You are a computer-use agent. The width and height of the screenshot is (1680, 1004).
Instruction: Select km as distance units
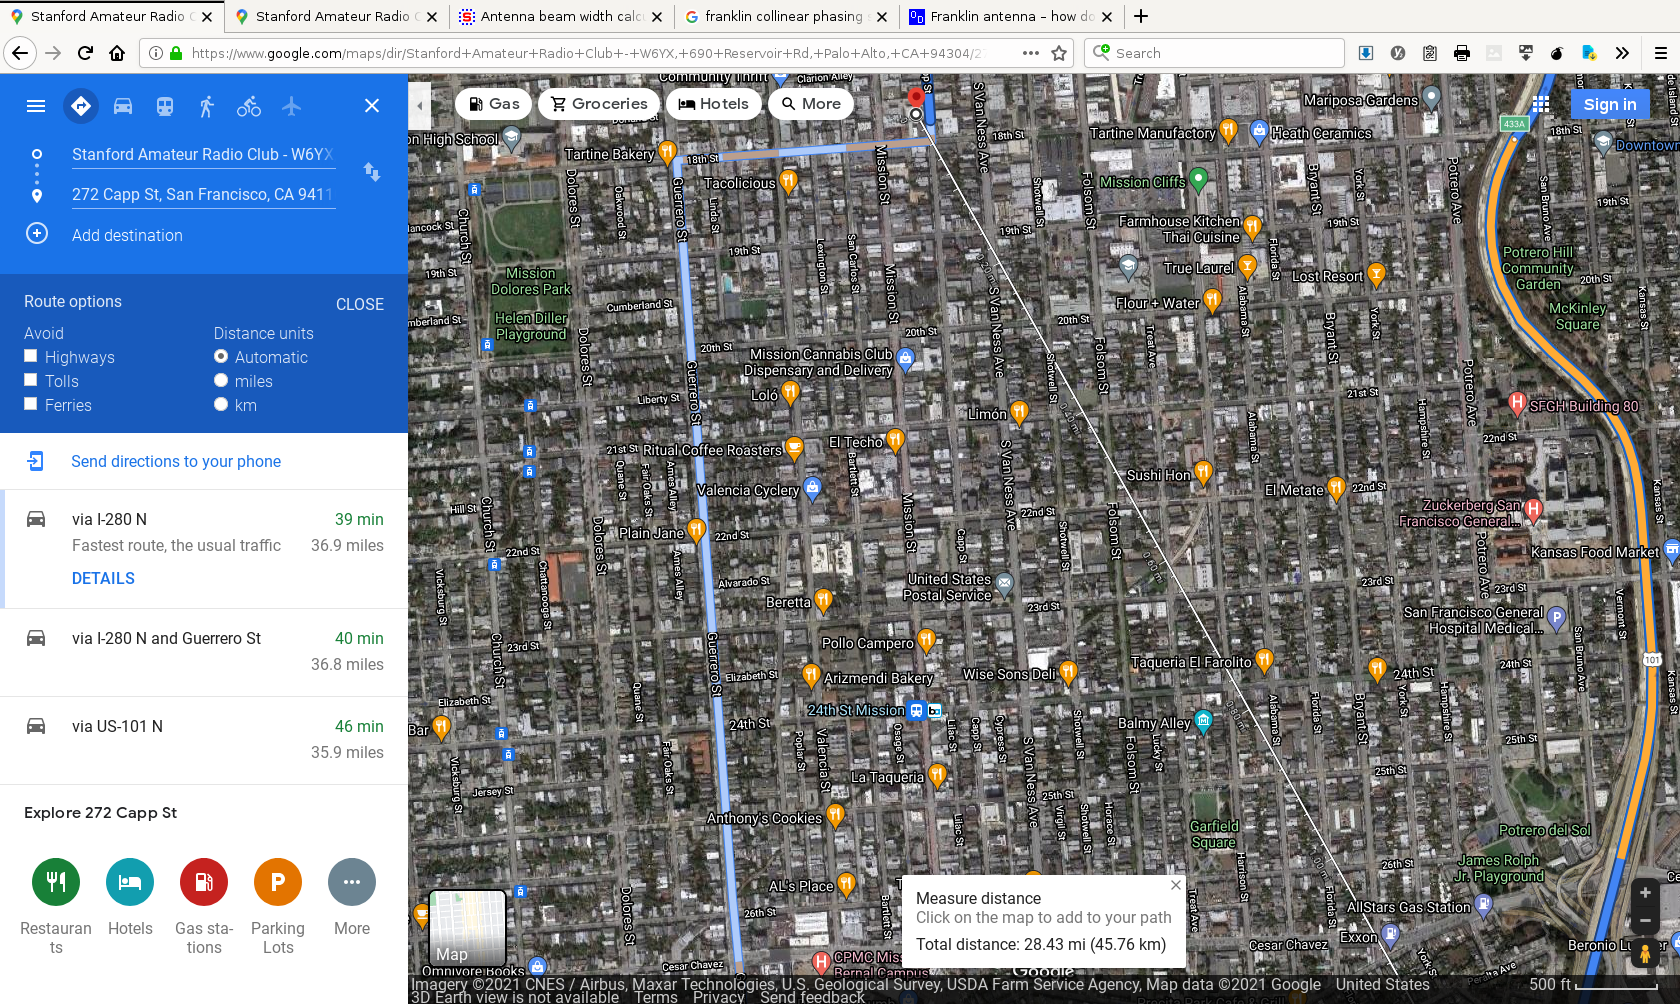pos(221,404)
